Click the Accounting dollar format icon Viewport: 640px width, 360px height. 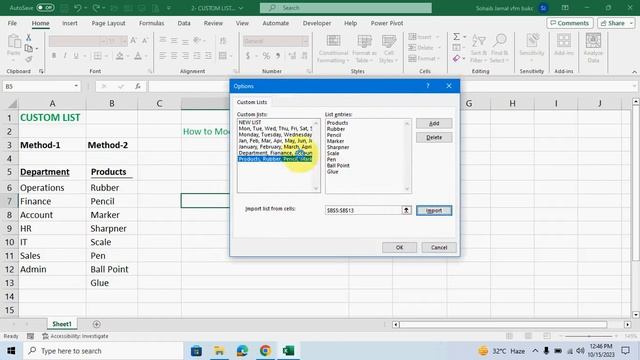tap(248, 56)
